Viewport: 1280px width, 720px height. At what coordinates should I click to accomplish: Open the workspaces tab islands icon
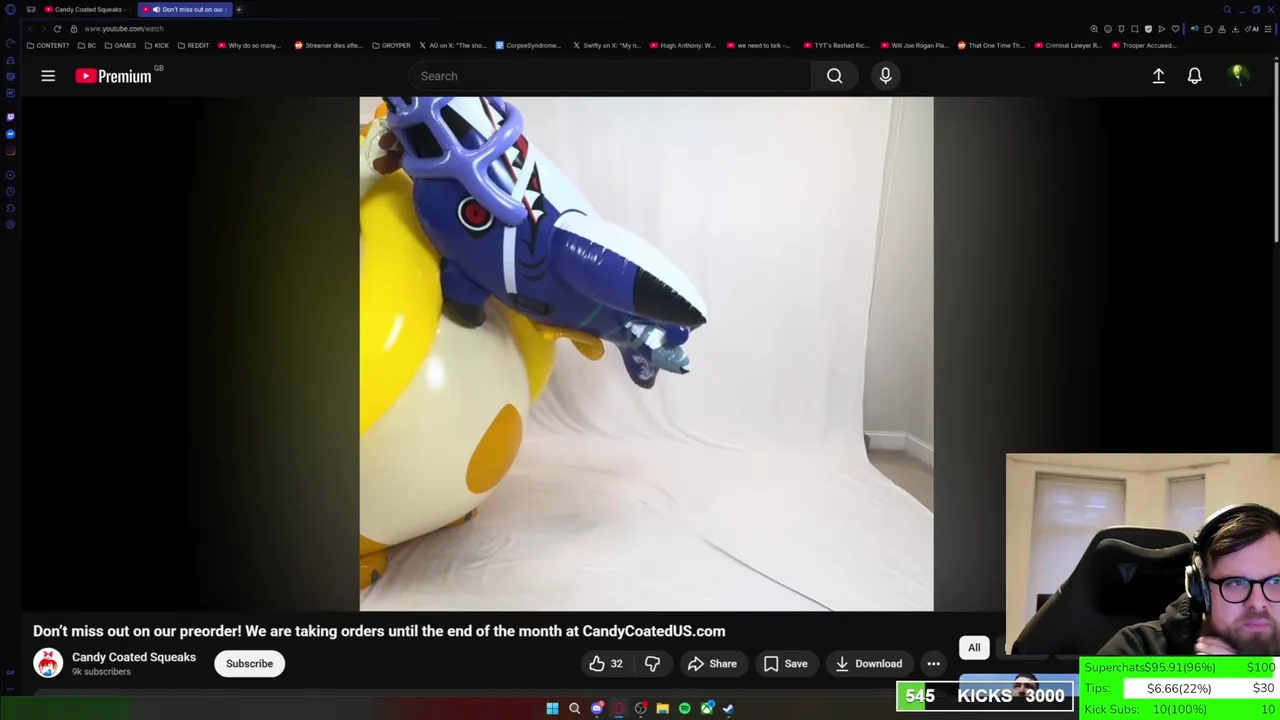[31, 9]
